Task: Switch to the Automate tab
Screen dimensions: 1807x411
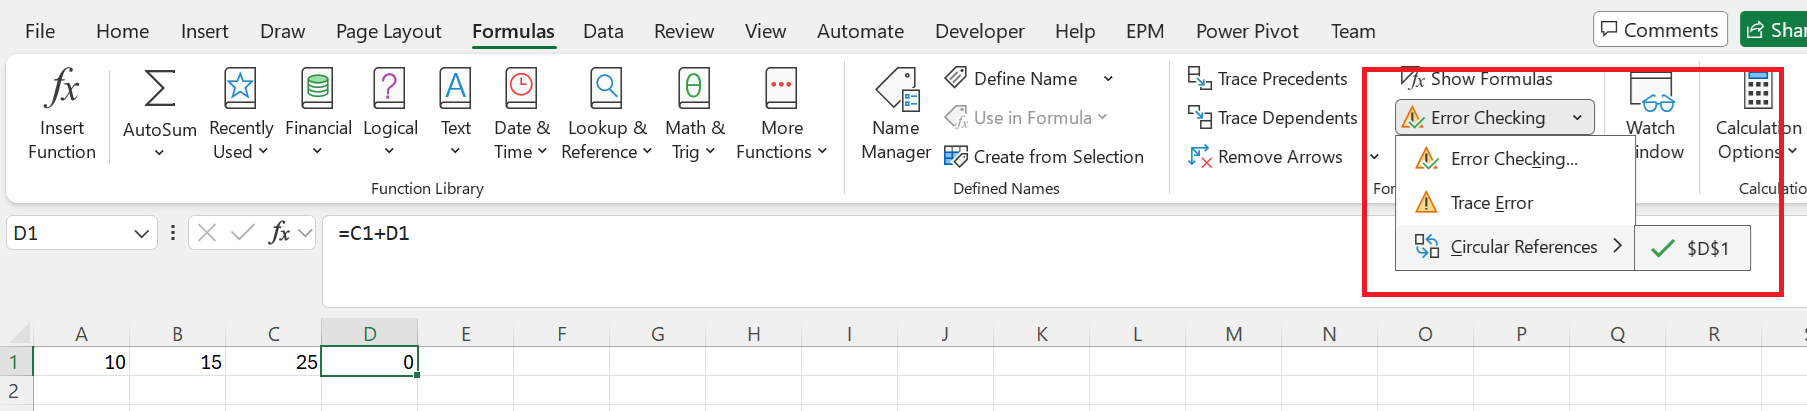Action: click(860, 31)
